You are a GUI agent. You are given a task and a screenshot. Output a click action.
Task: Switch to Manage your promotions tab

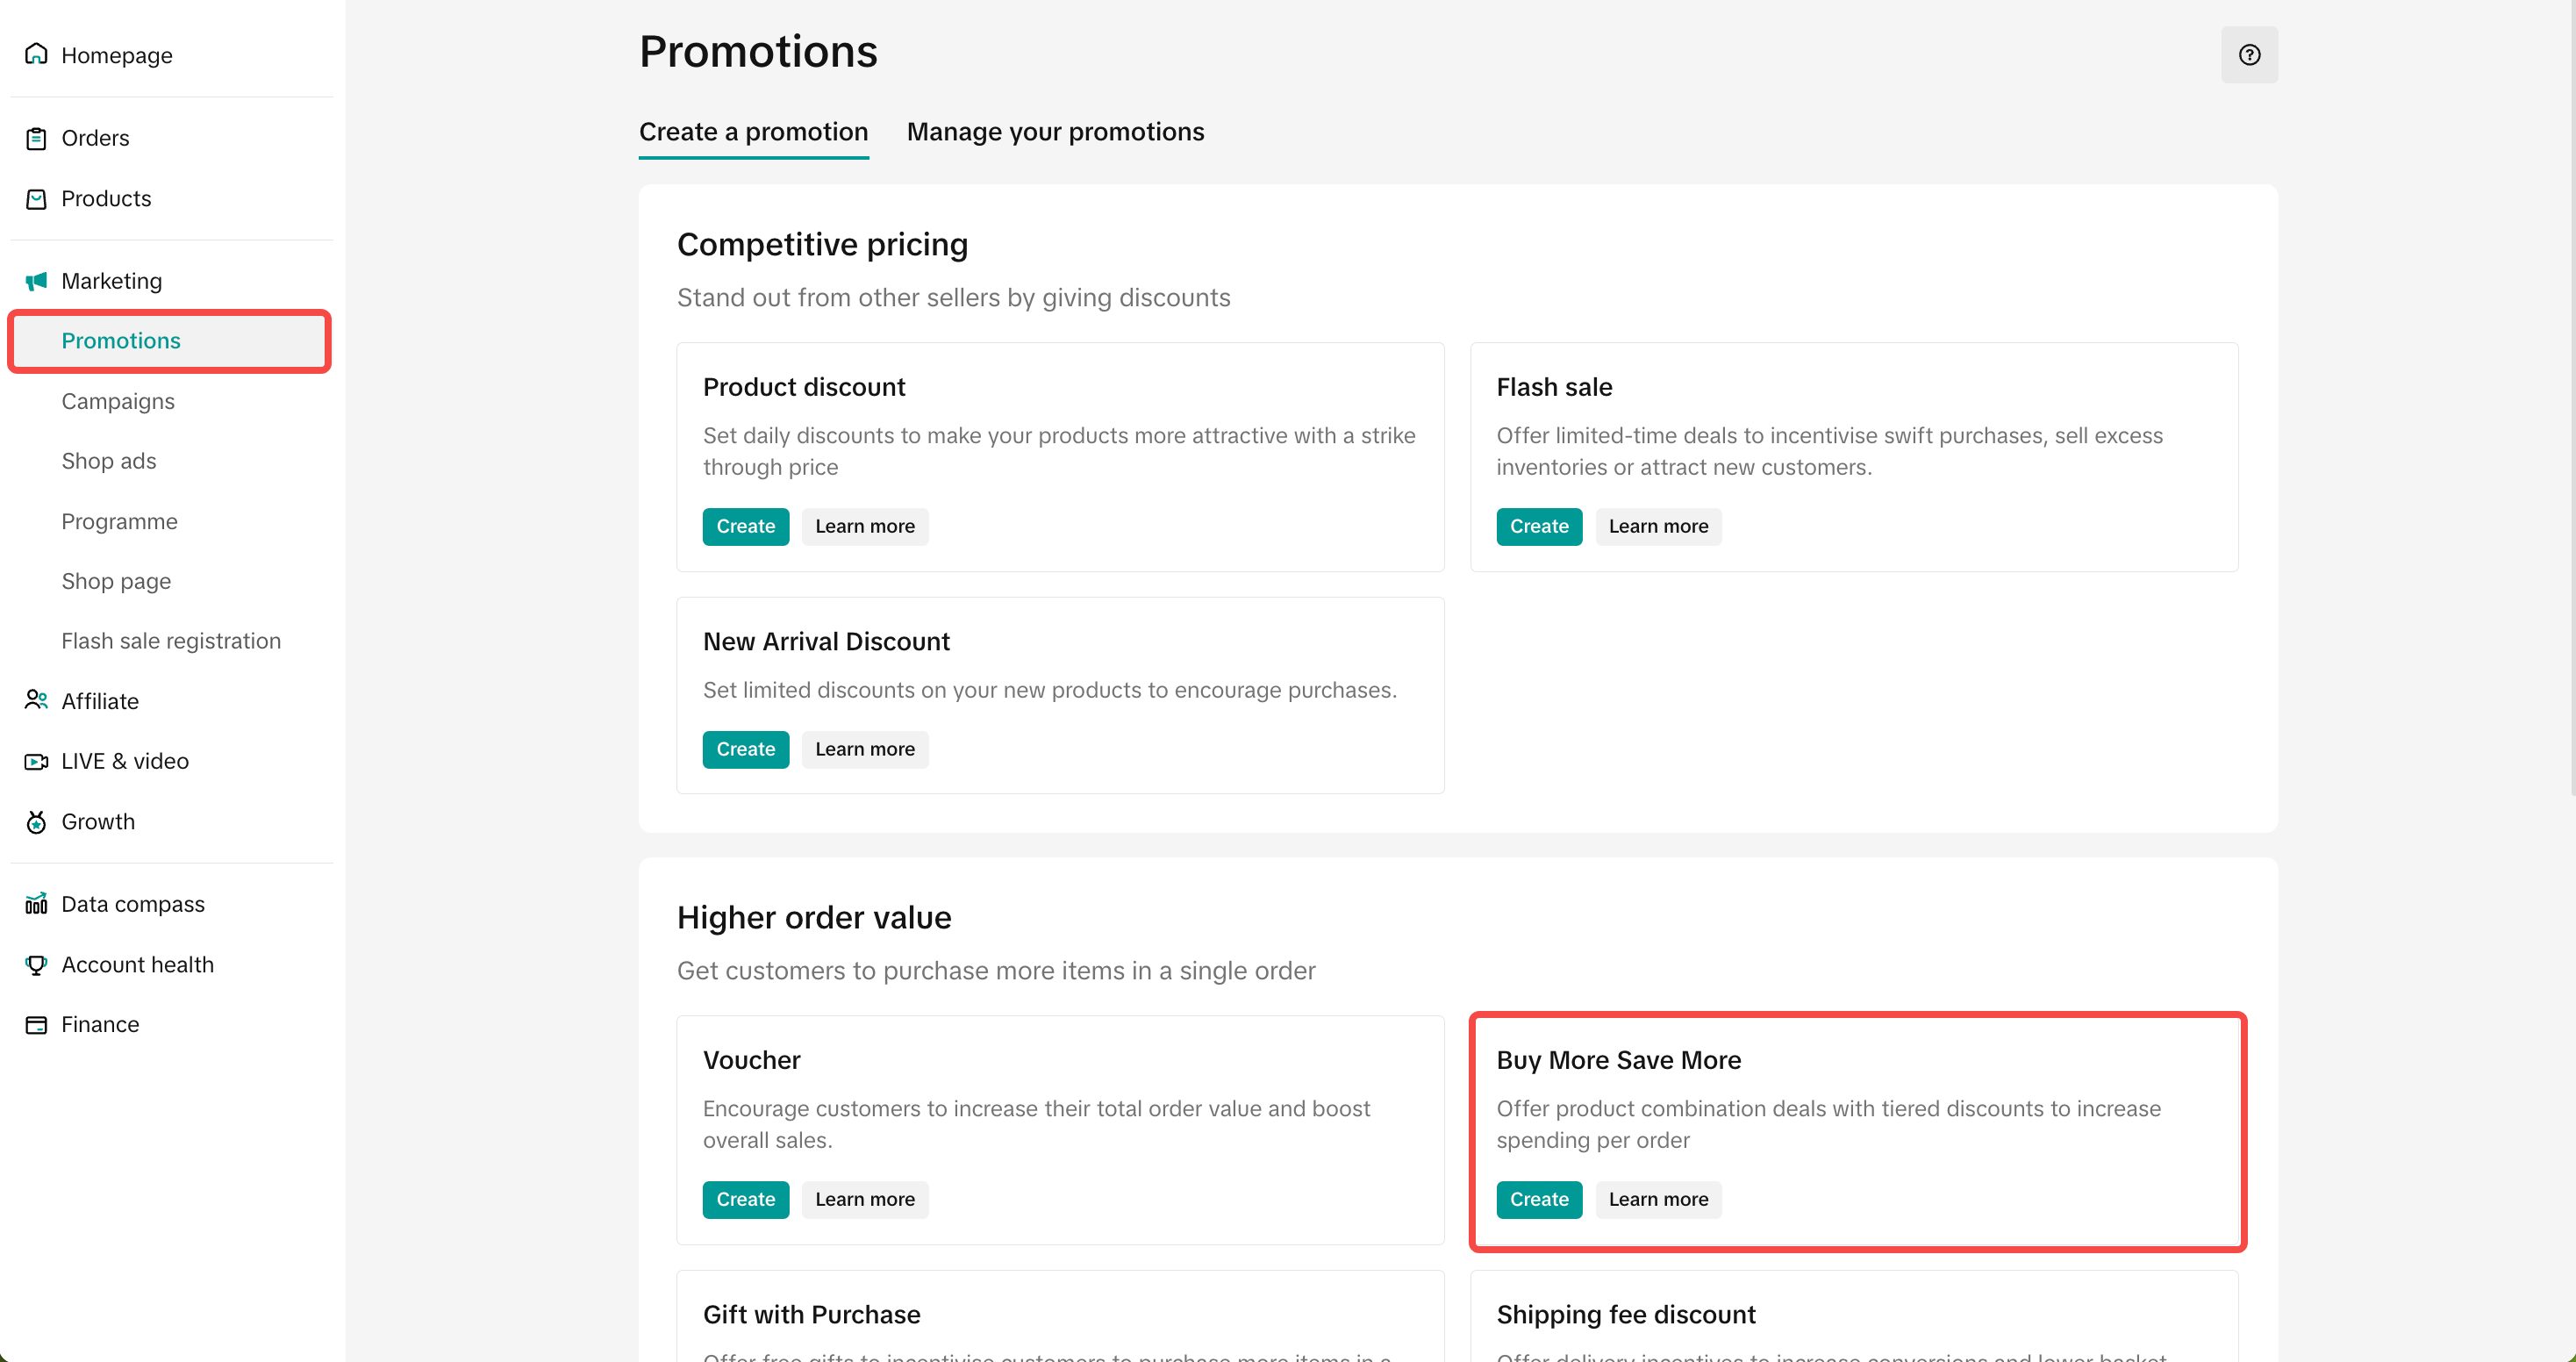(1055, 132)
